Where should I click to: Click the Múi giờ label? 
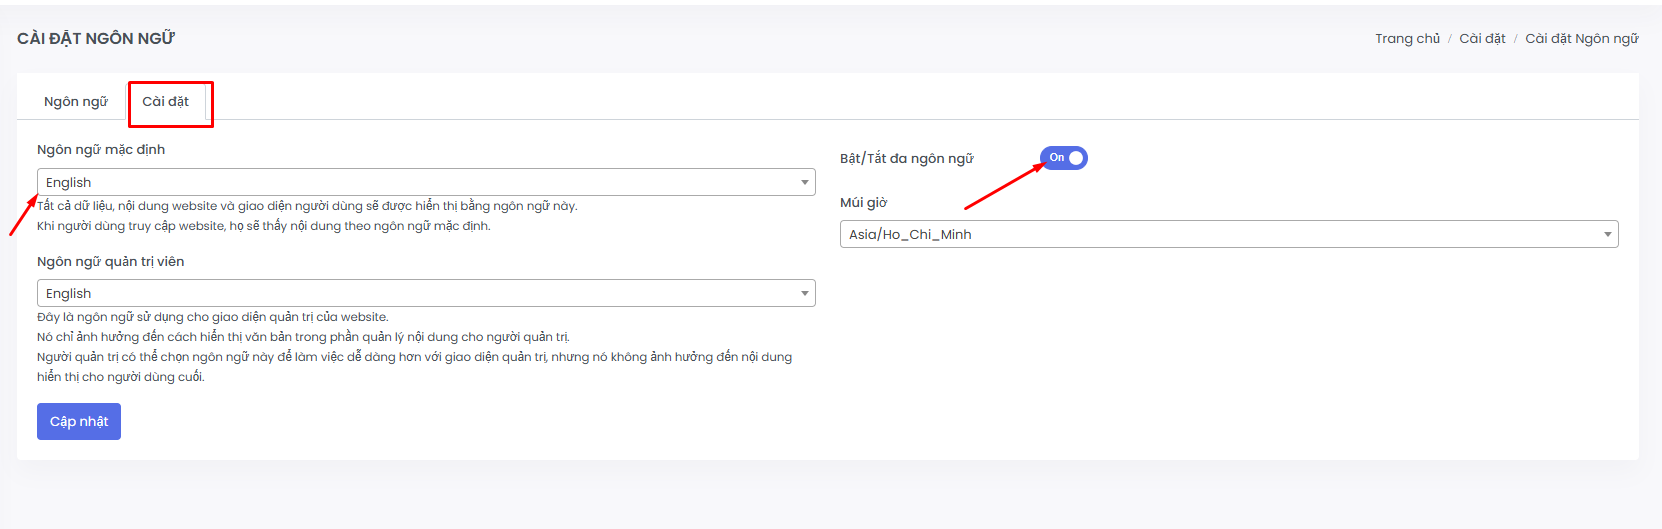point(863,203)
